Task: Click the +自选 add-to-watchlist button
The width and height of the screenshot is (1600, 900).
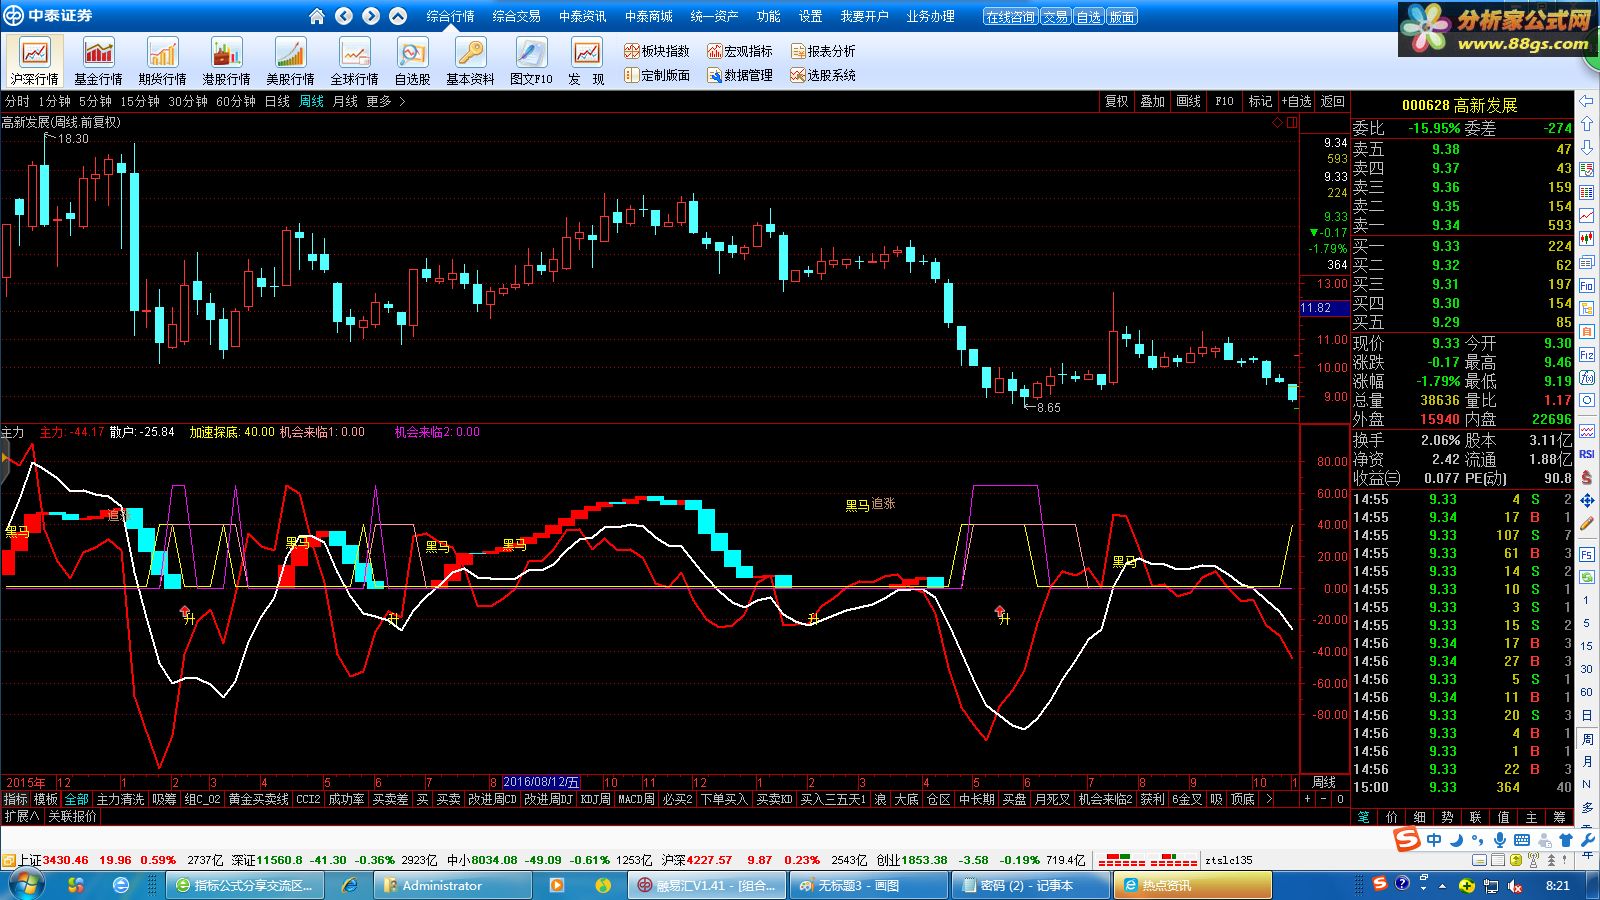Action: tap(1296, 101)
